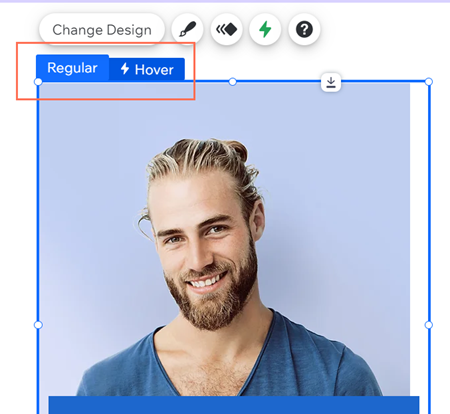Click the left-middle resize handle
This screenshot has height=414, width=450.
tap(38, 325)
